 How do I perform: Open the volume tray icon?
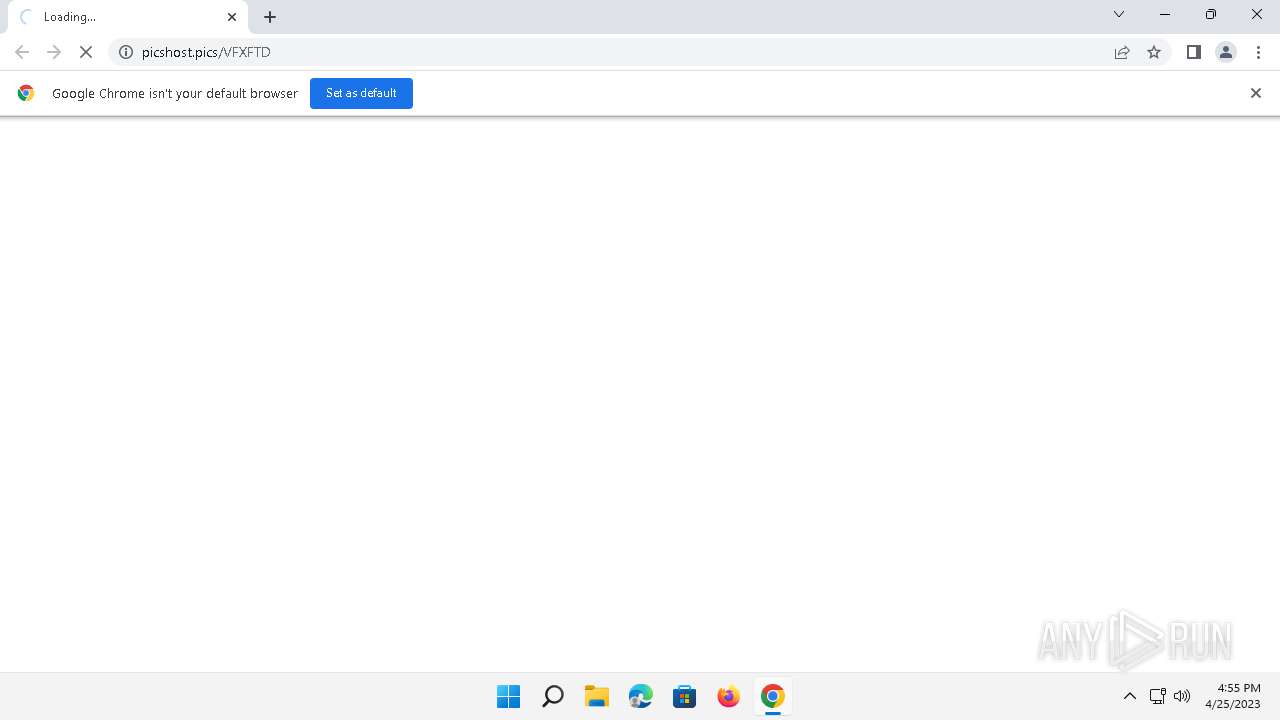1182,696
